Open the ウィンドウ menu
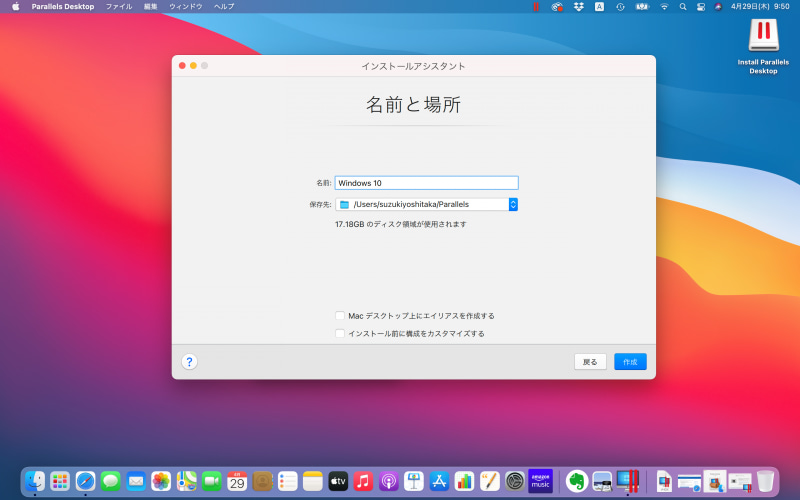This screenshot has width=800, height=500. 186,7
